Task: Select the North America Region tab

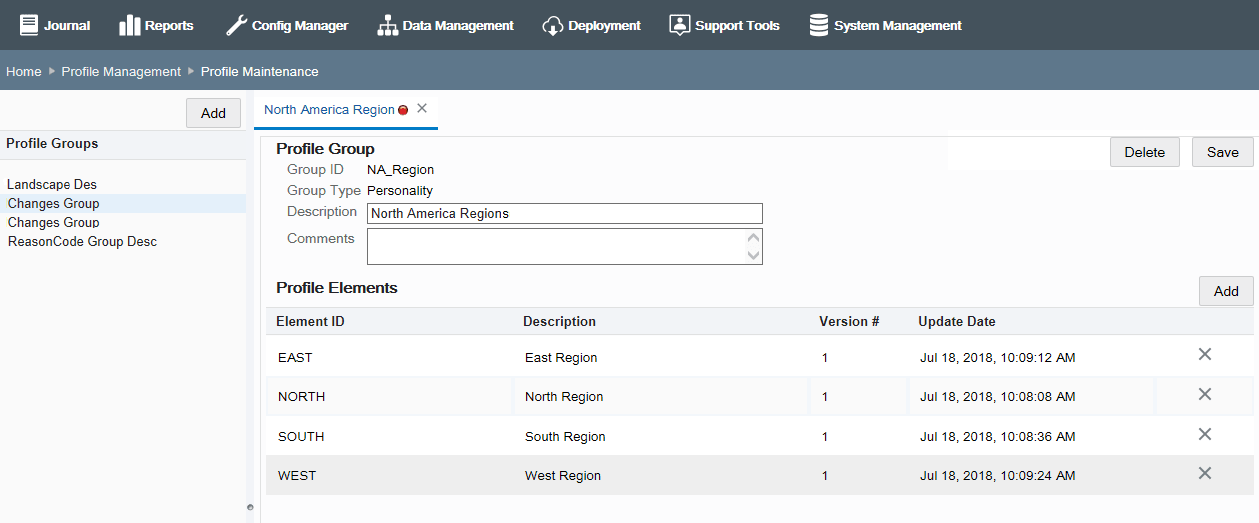Action: point(329,110)
